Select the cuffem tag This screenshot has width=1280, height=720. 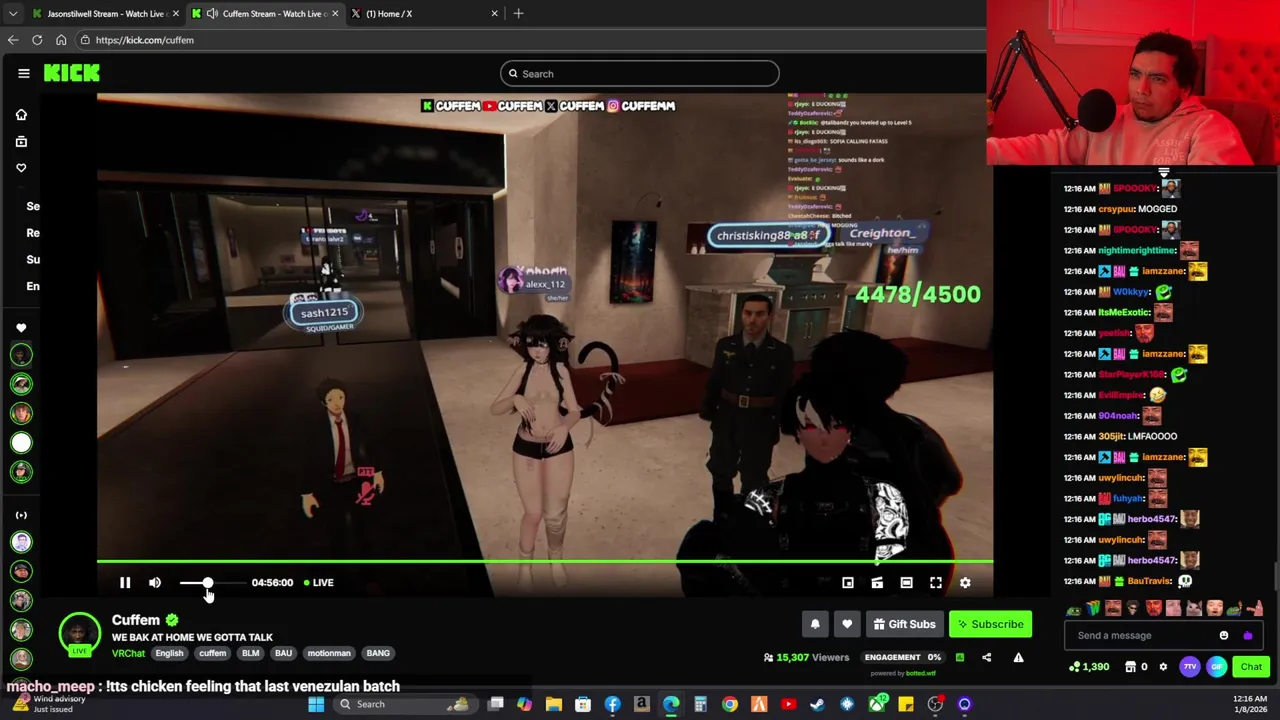coord(212,653)
